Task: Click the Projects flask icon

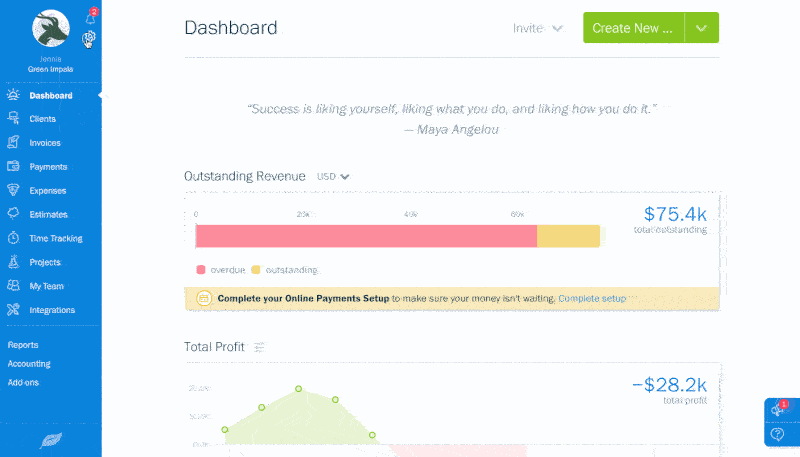Action: [x=13, y=262]
